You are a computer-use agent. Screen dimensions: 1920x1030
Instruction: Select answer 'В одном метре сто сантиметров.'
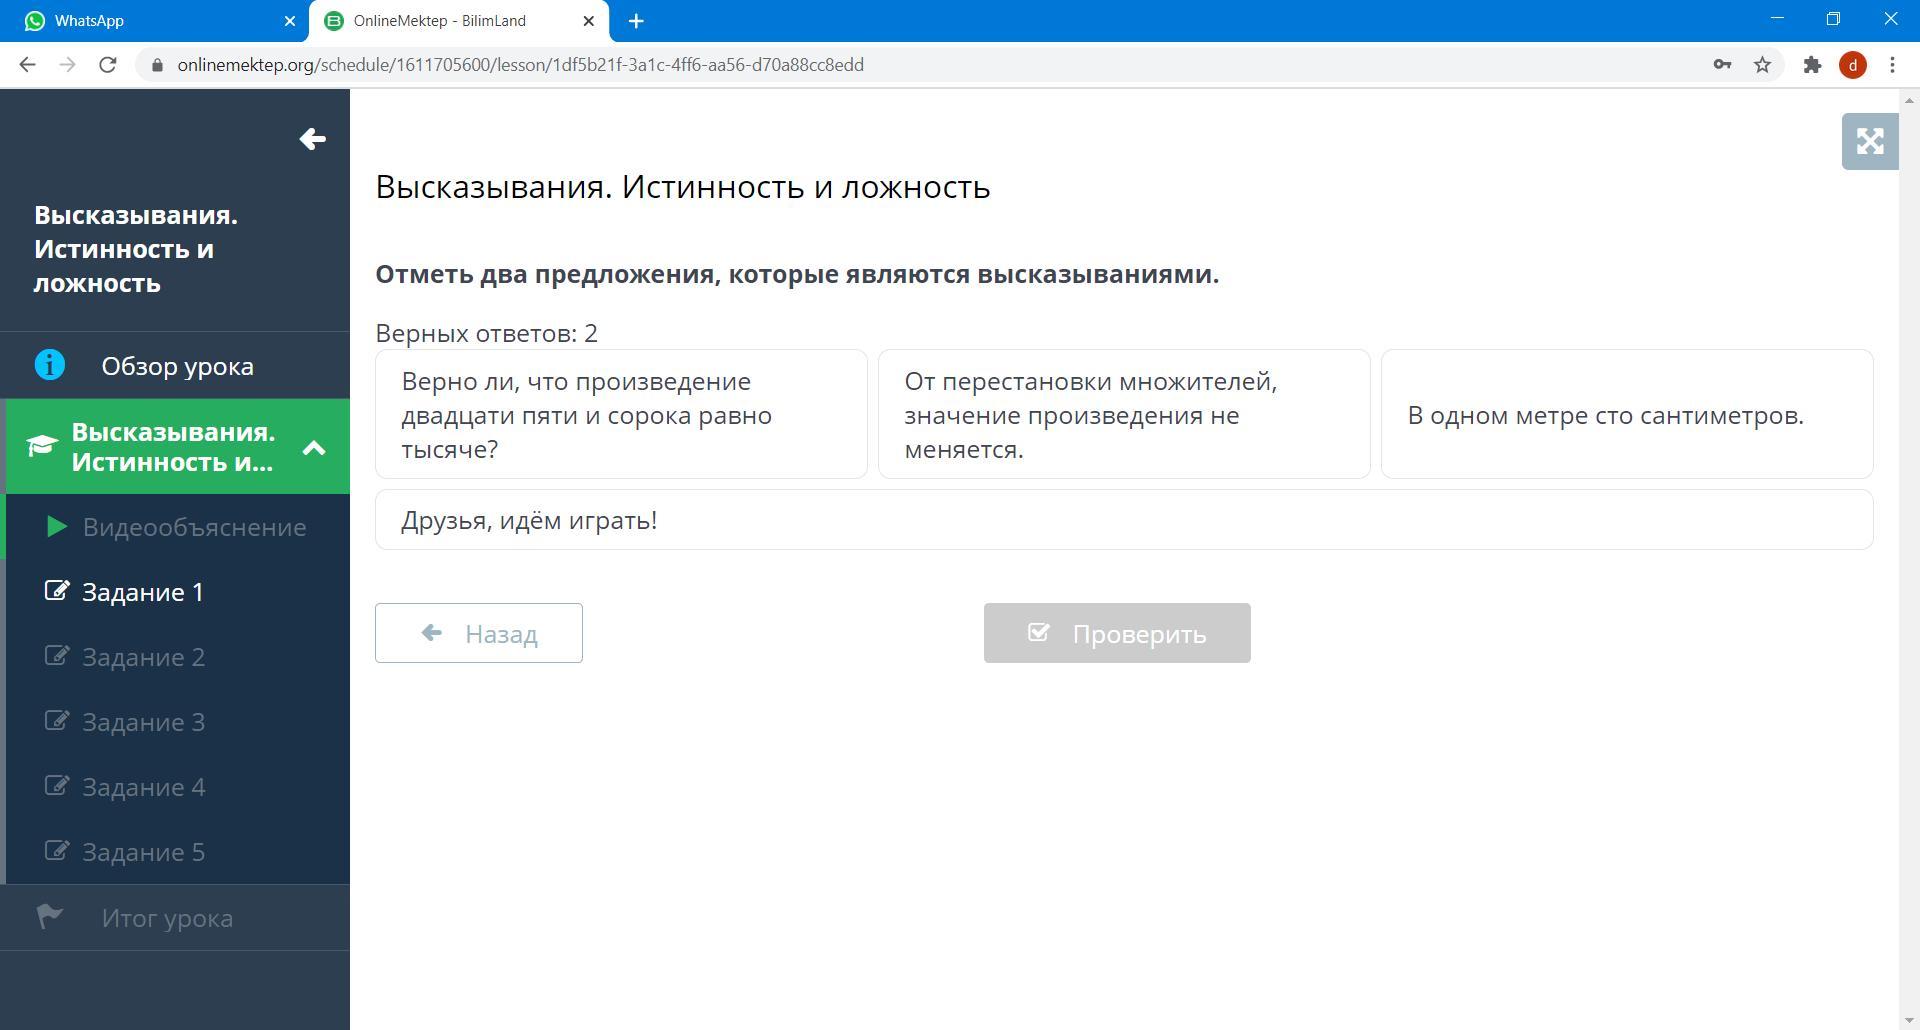(1627, 414)
